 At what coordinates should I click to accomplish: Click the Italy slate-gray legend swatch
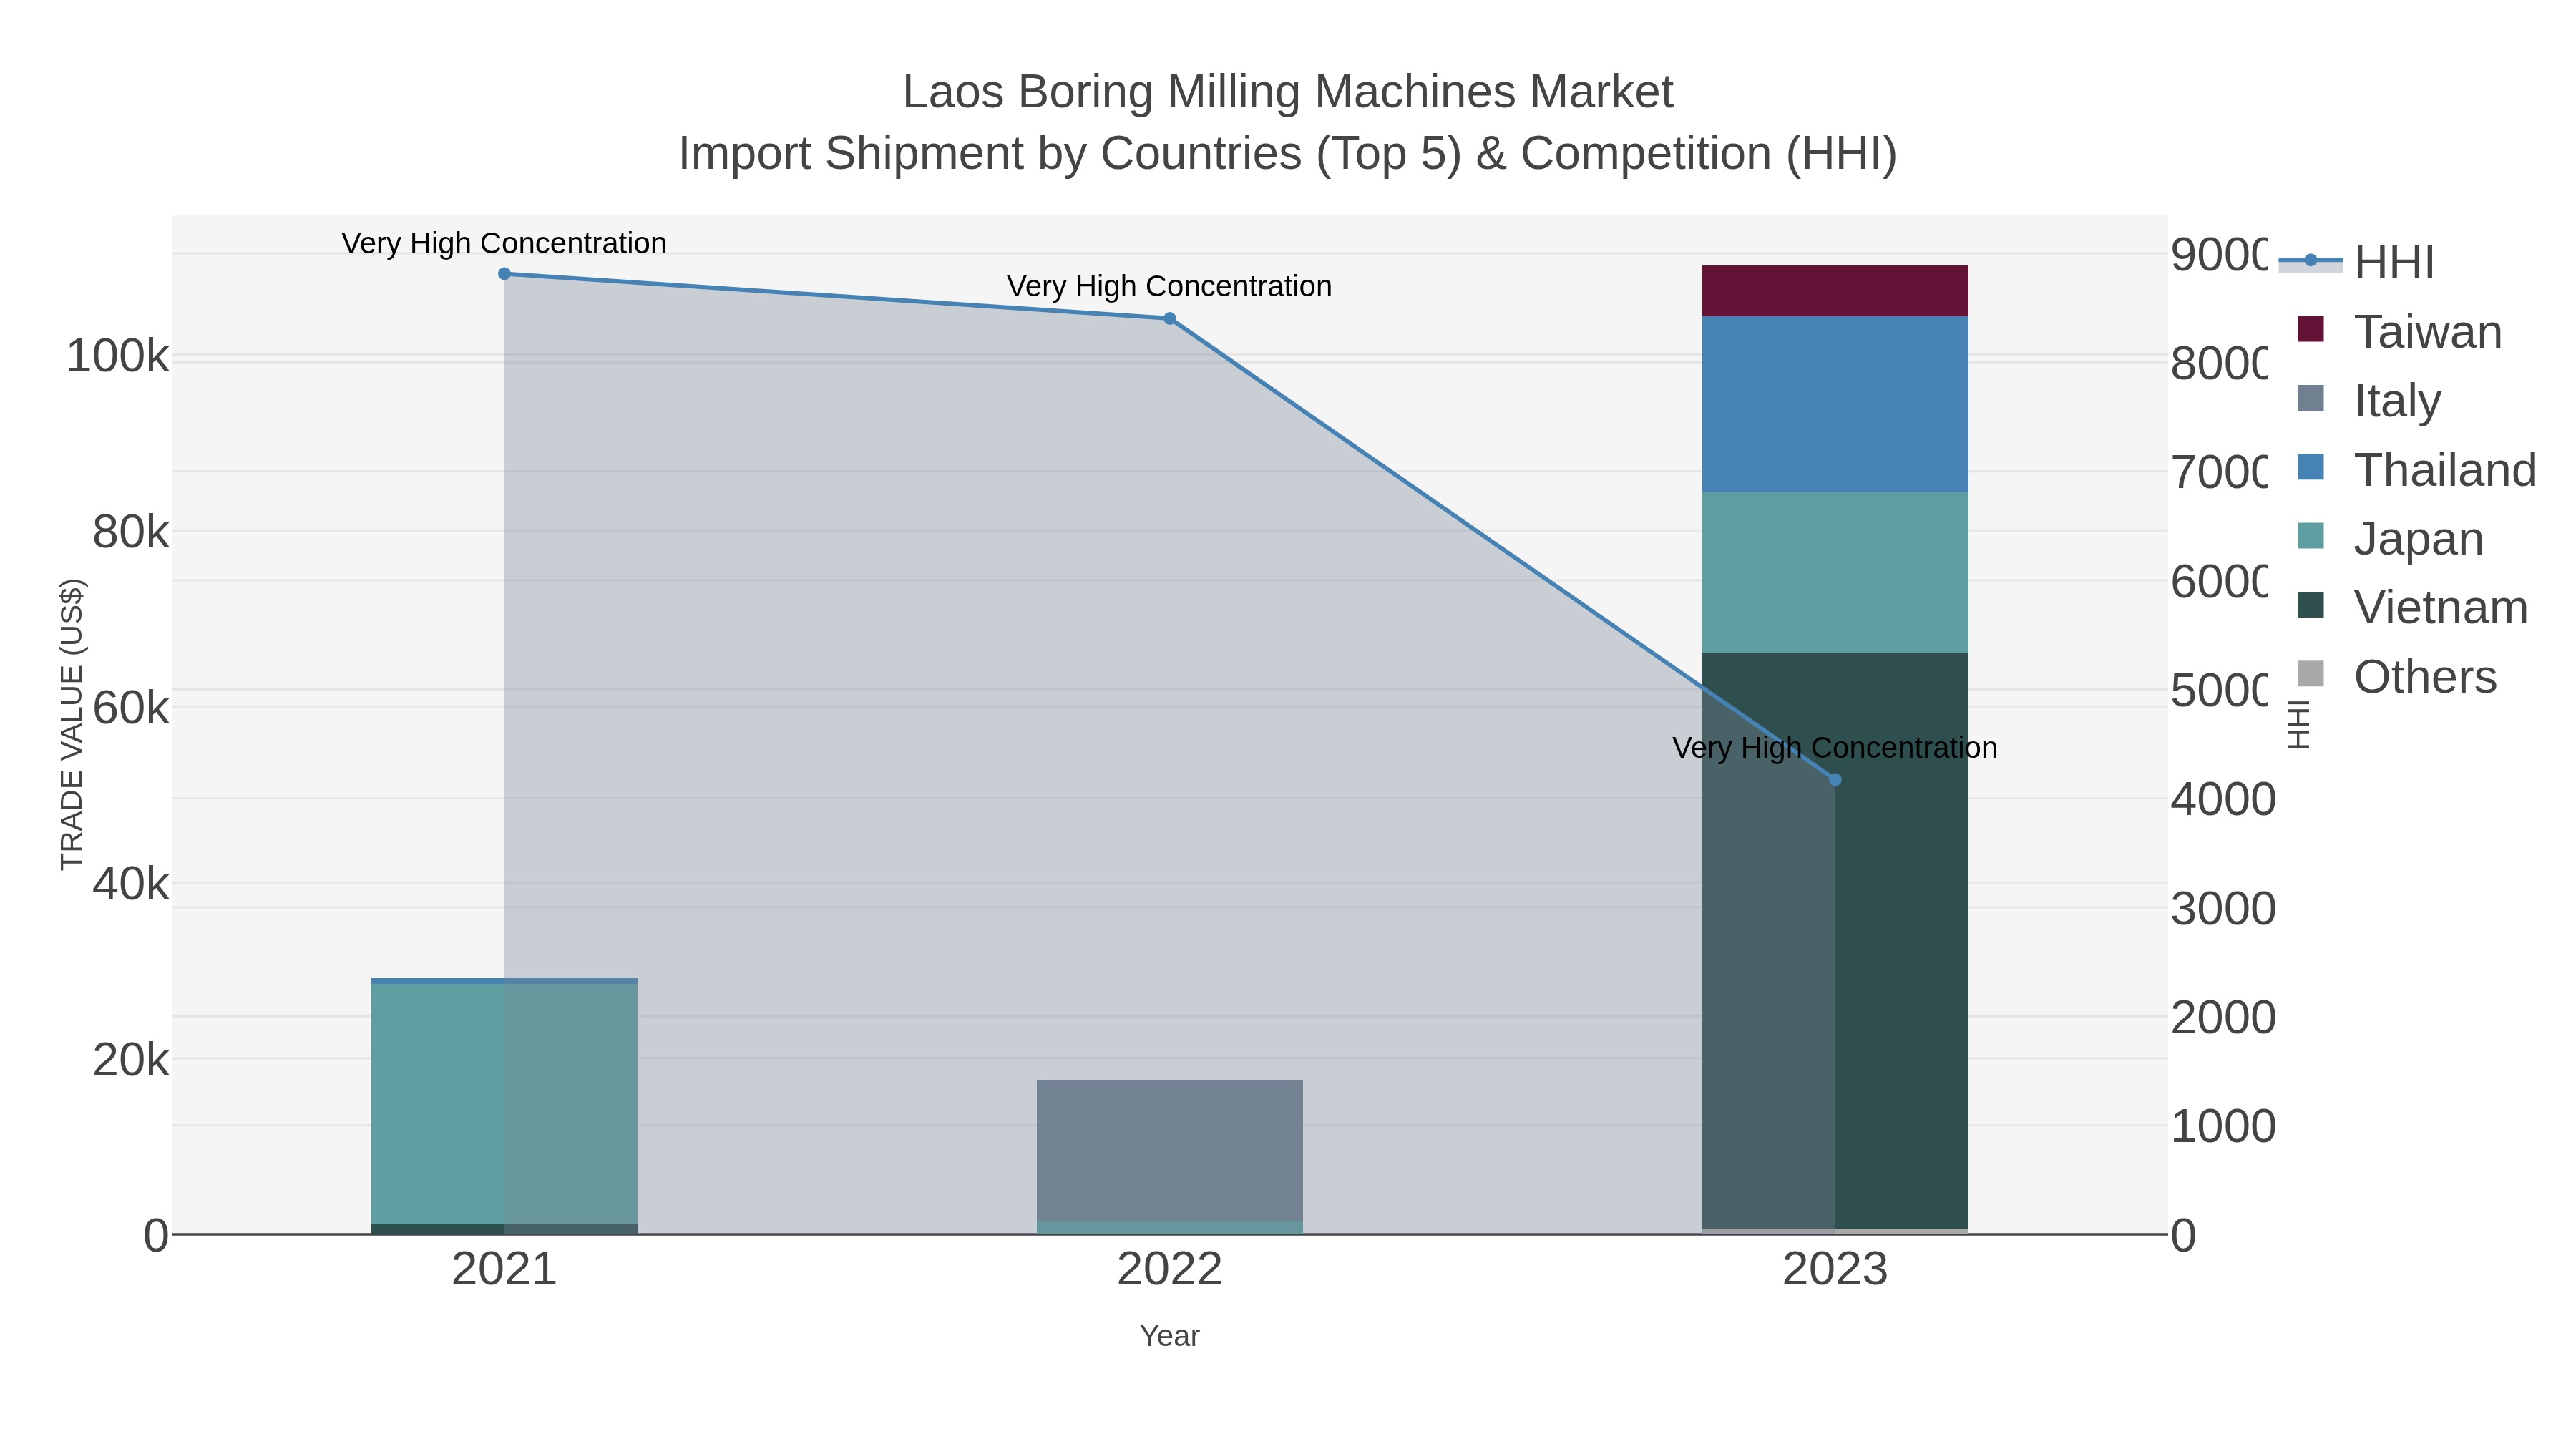coord(2311,397)
